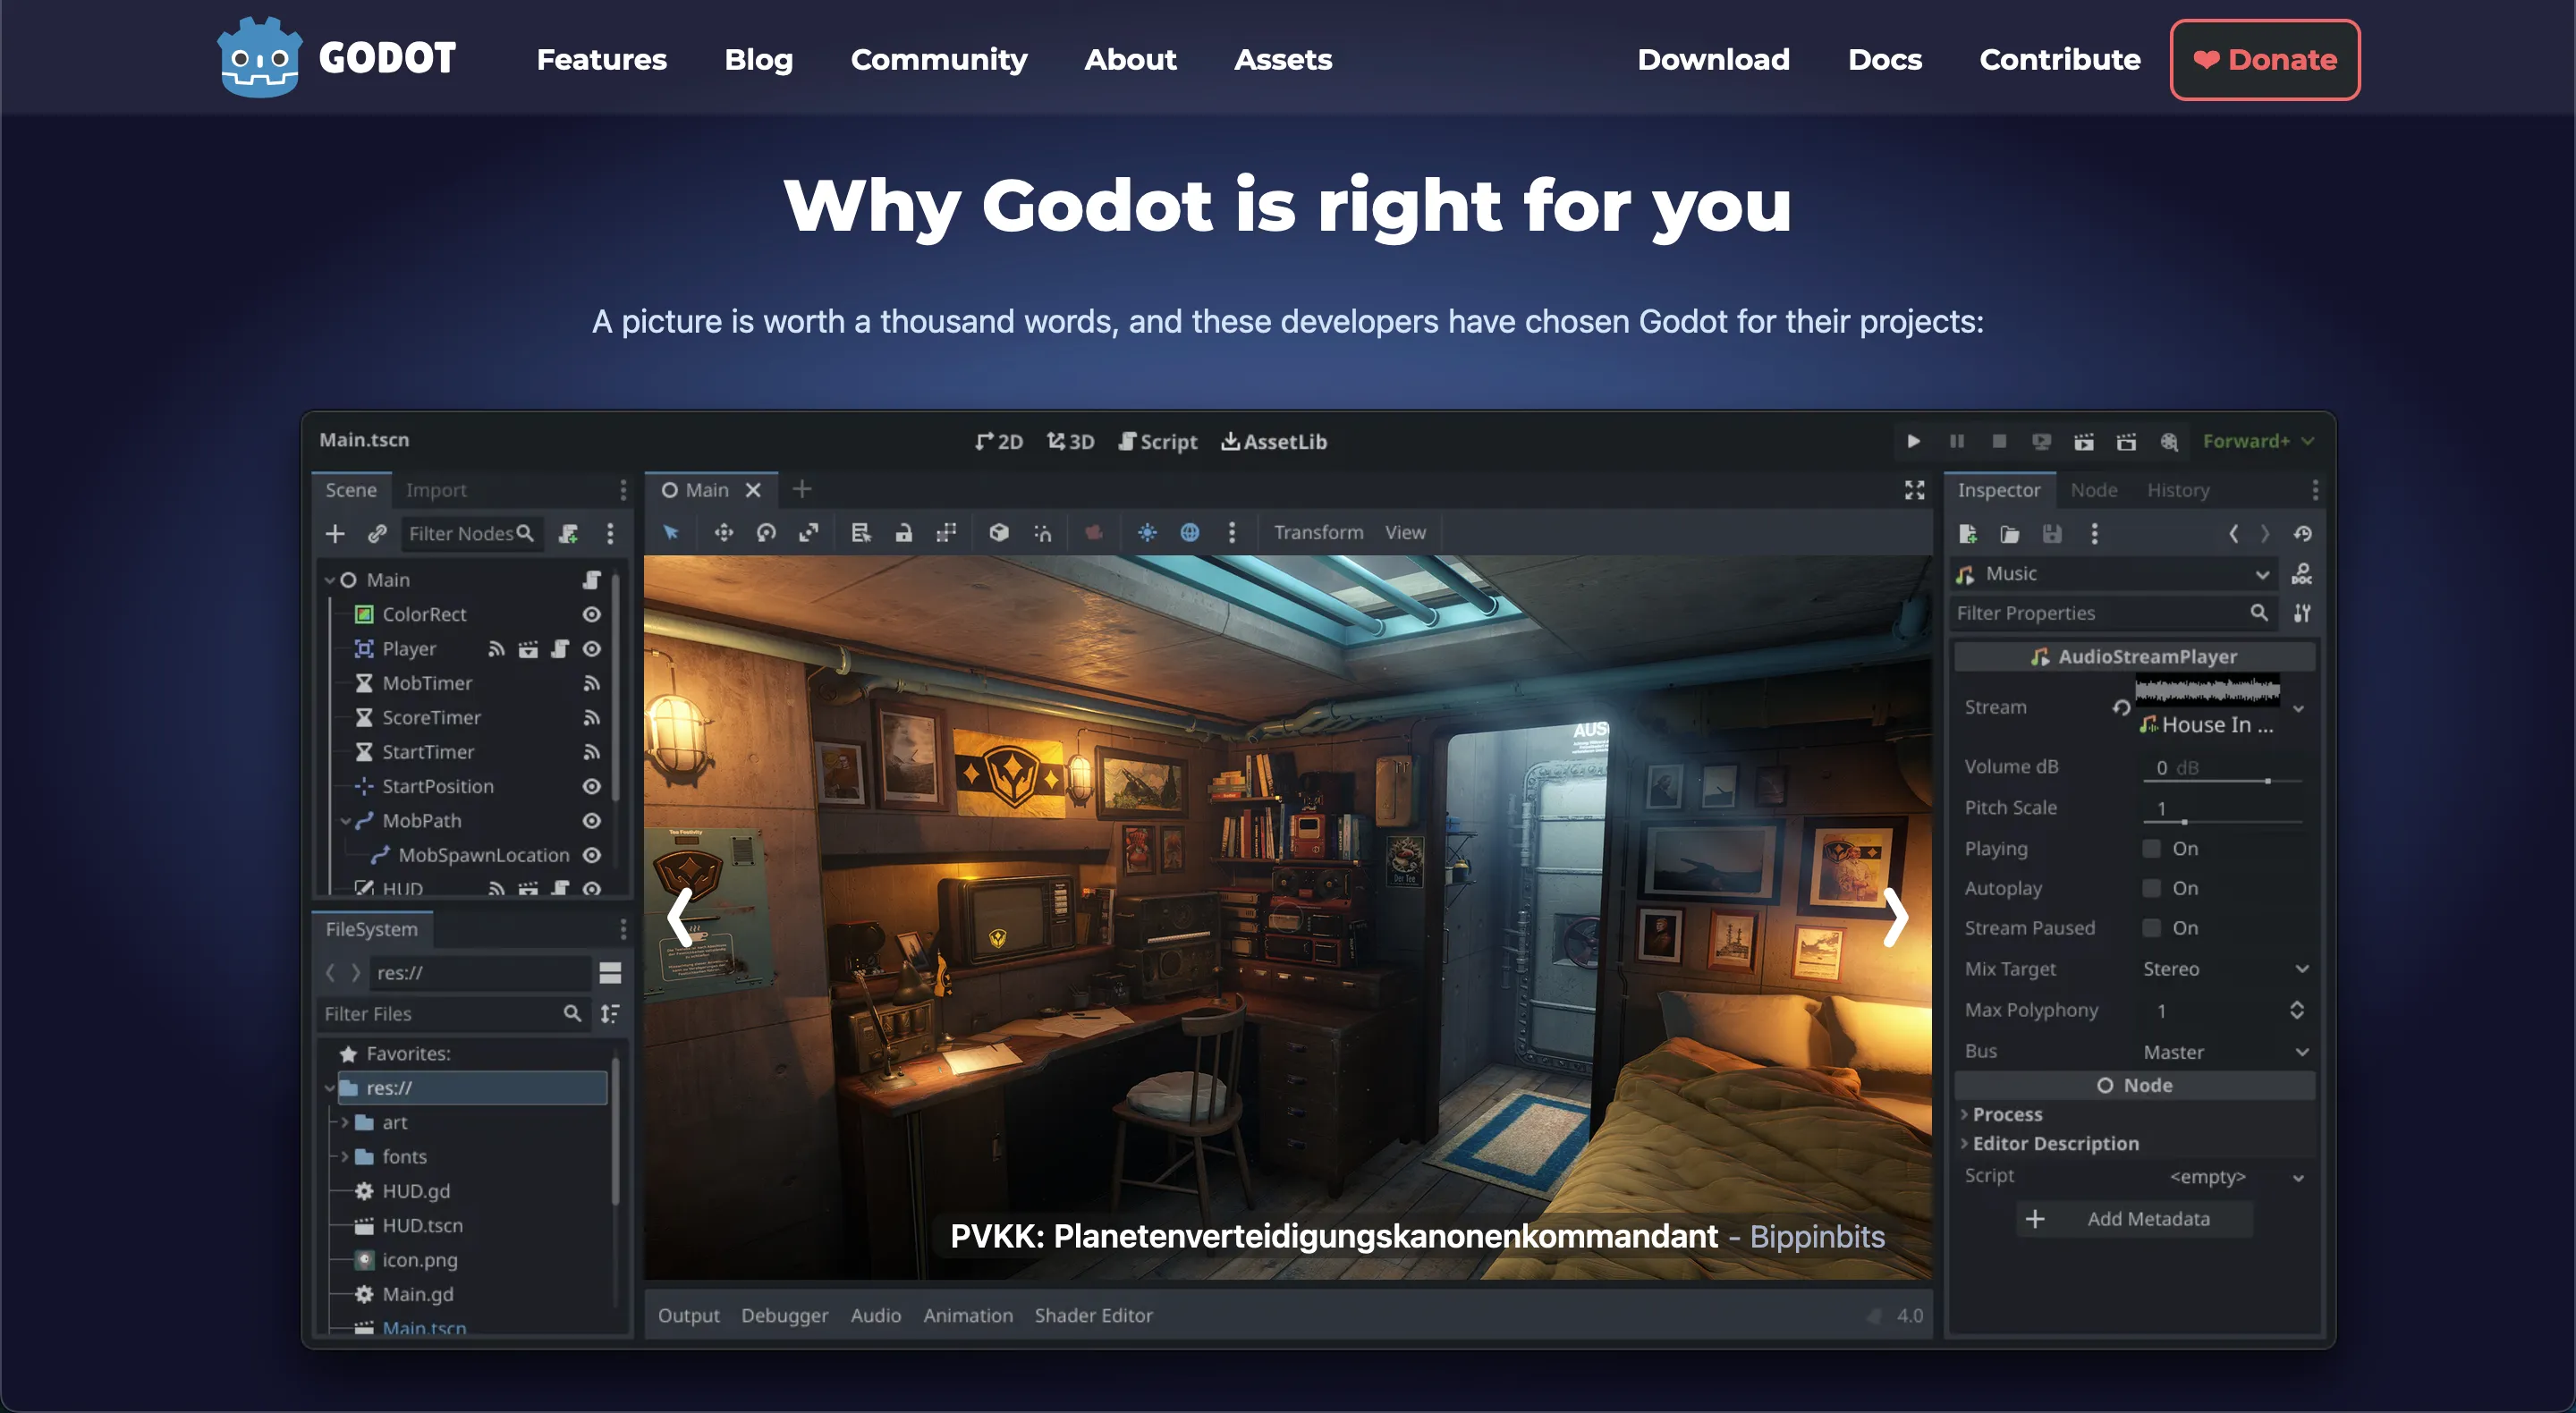Open the Mix Target Stereo dropdown
The width and height of the screenshot is (2576, 1413).
click(2226, 969)
